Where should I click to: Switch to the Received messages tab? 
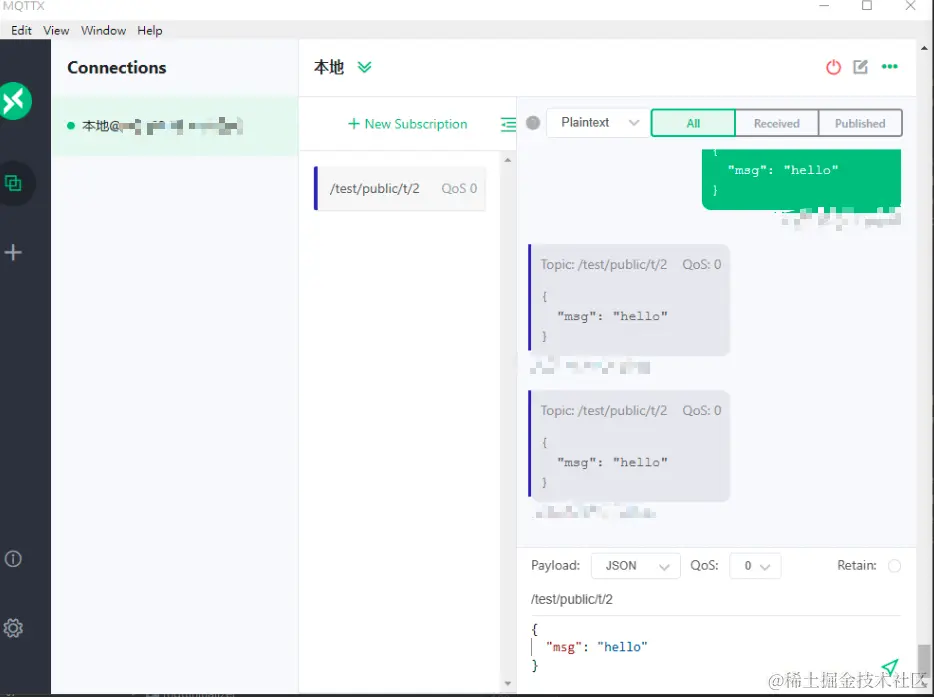tap(777, 123)
